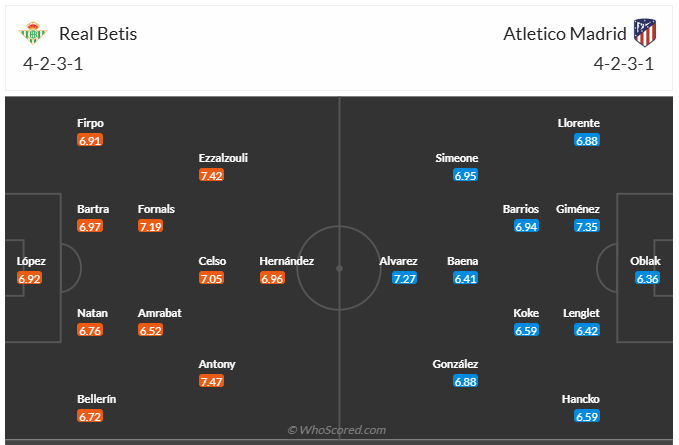Select player name Bellerín on the pitch
The width and height of the screenshot is (679, 445).
[97, 399]
